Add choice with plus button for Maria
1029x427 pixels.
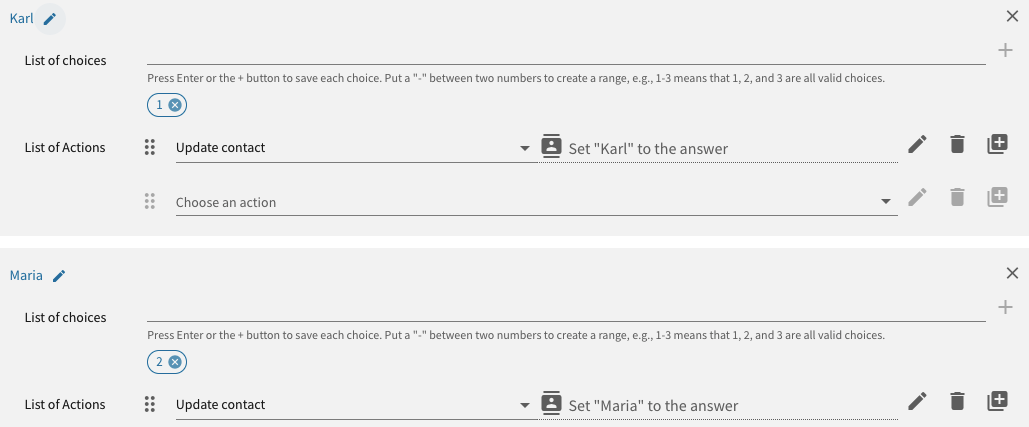point(1005,307)
